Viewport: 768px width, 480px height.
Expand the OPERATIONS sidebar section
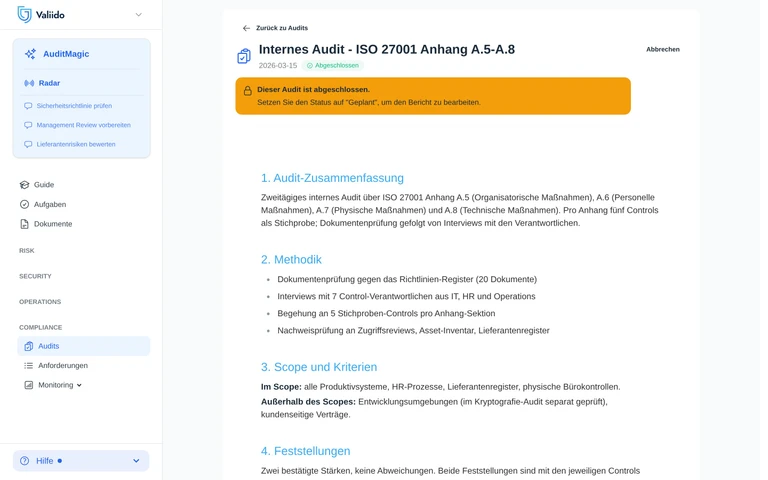click(40, 302)
